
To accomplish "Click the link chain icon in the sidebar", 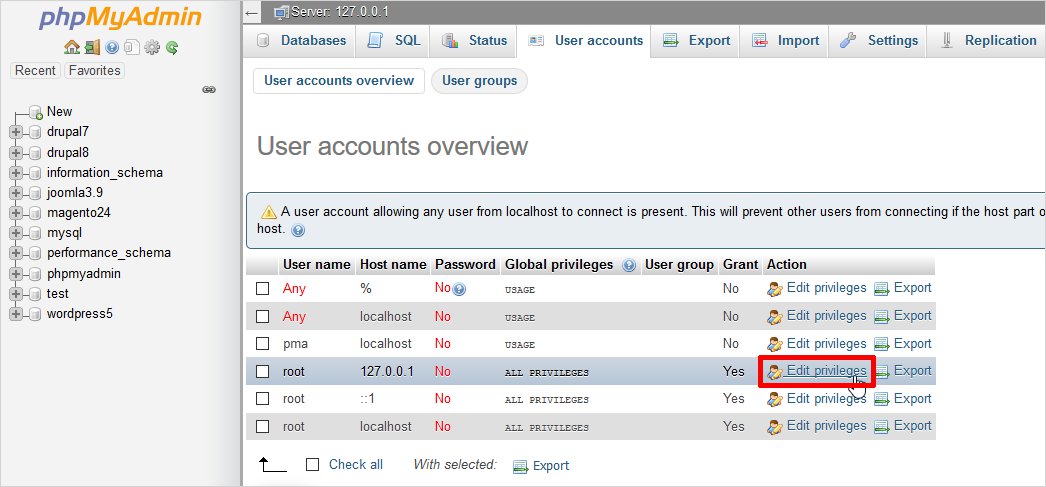I will (209, 89).
